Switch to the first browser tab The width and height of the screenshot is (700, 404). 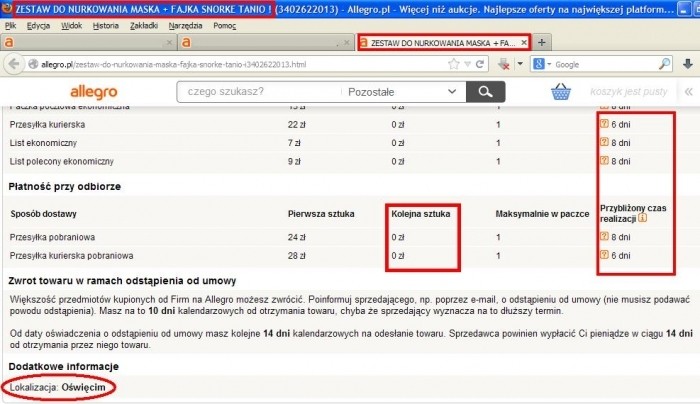click(x=88, y=42)
